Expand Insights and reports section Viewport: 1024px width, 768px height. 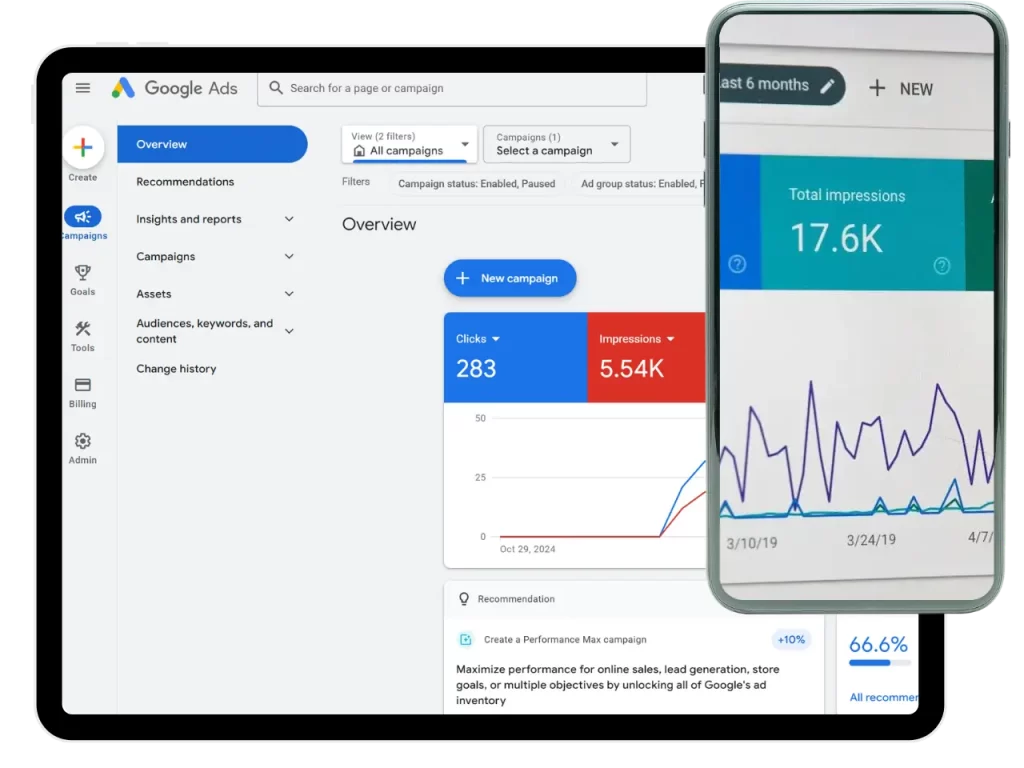coord(289,219)
